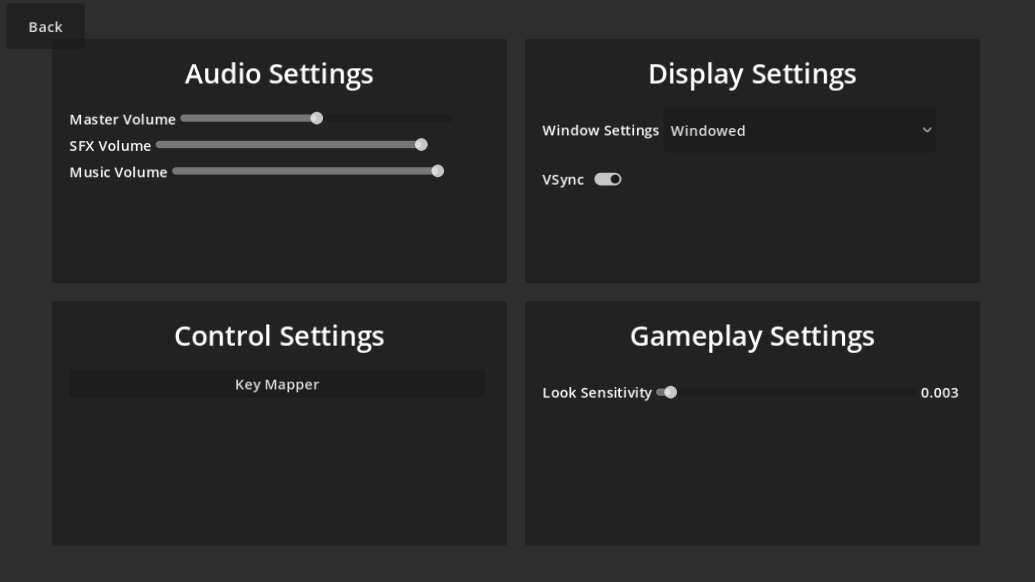Viewport: 1035px width, 582px height.
Task: Click the Look Sensitivity value 0.003
Action: click(939, 393)
